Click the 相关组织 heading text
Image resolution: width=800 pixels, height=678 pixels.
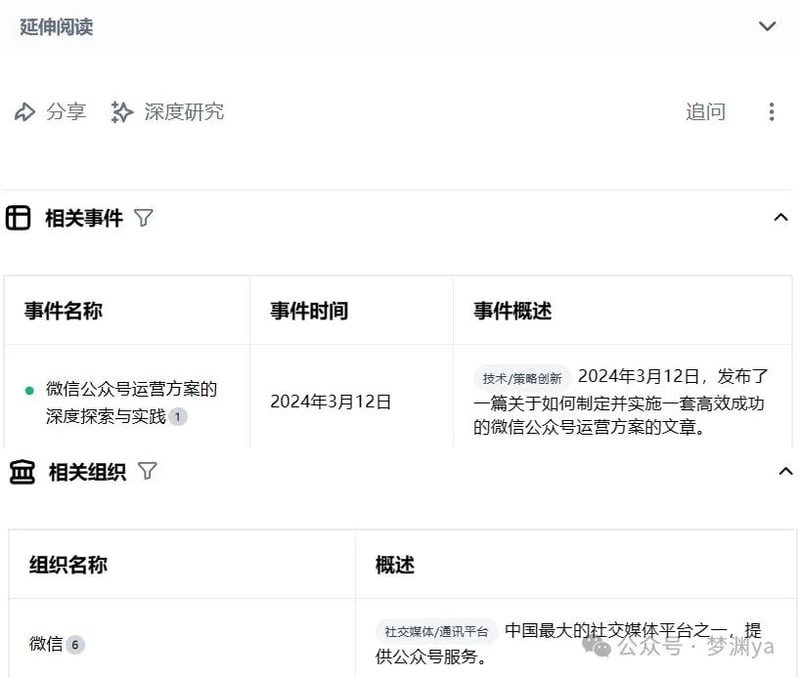87,472
